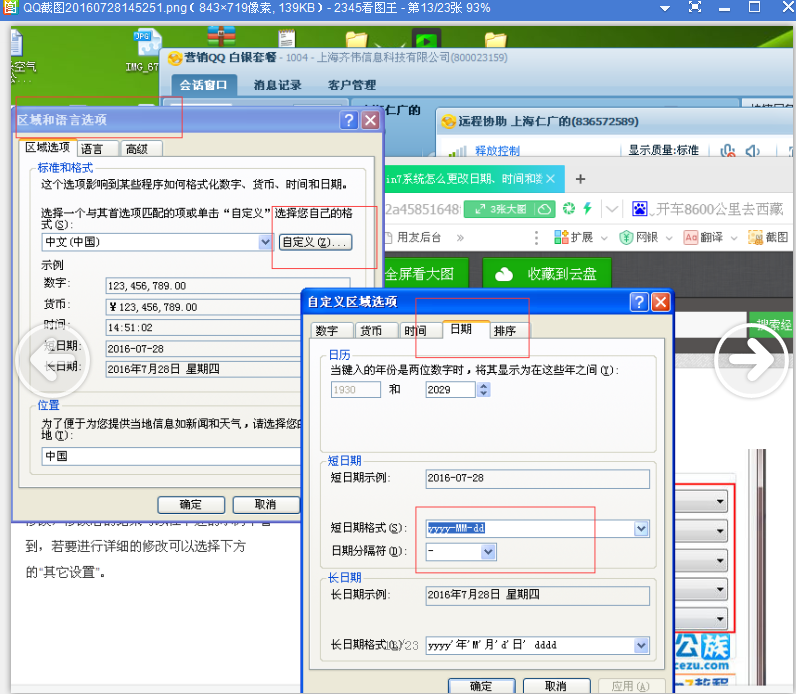Click the 2029 year stepper arrows
This screenshot has height=694, width=796.
tap(484, 389)
